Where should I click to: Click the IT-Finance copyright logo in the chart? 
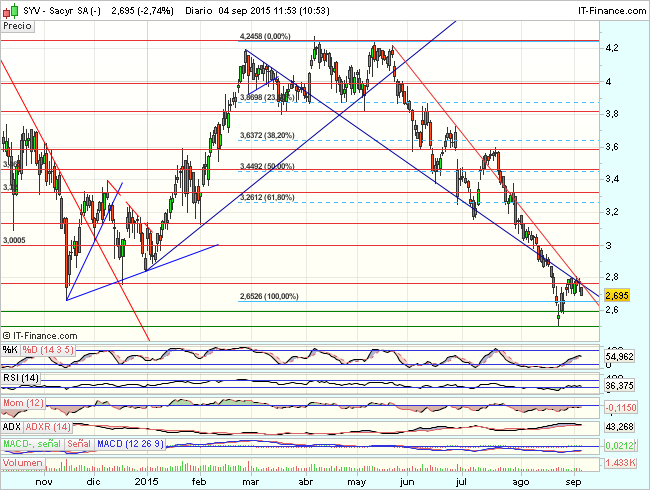(x=40, y=335)
